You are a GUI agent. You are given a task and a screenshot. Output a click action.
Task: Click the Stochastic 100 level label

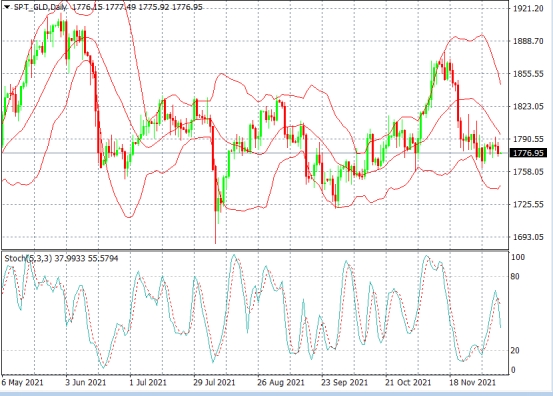pos(518,257)
